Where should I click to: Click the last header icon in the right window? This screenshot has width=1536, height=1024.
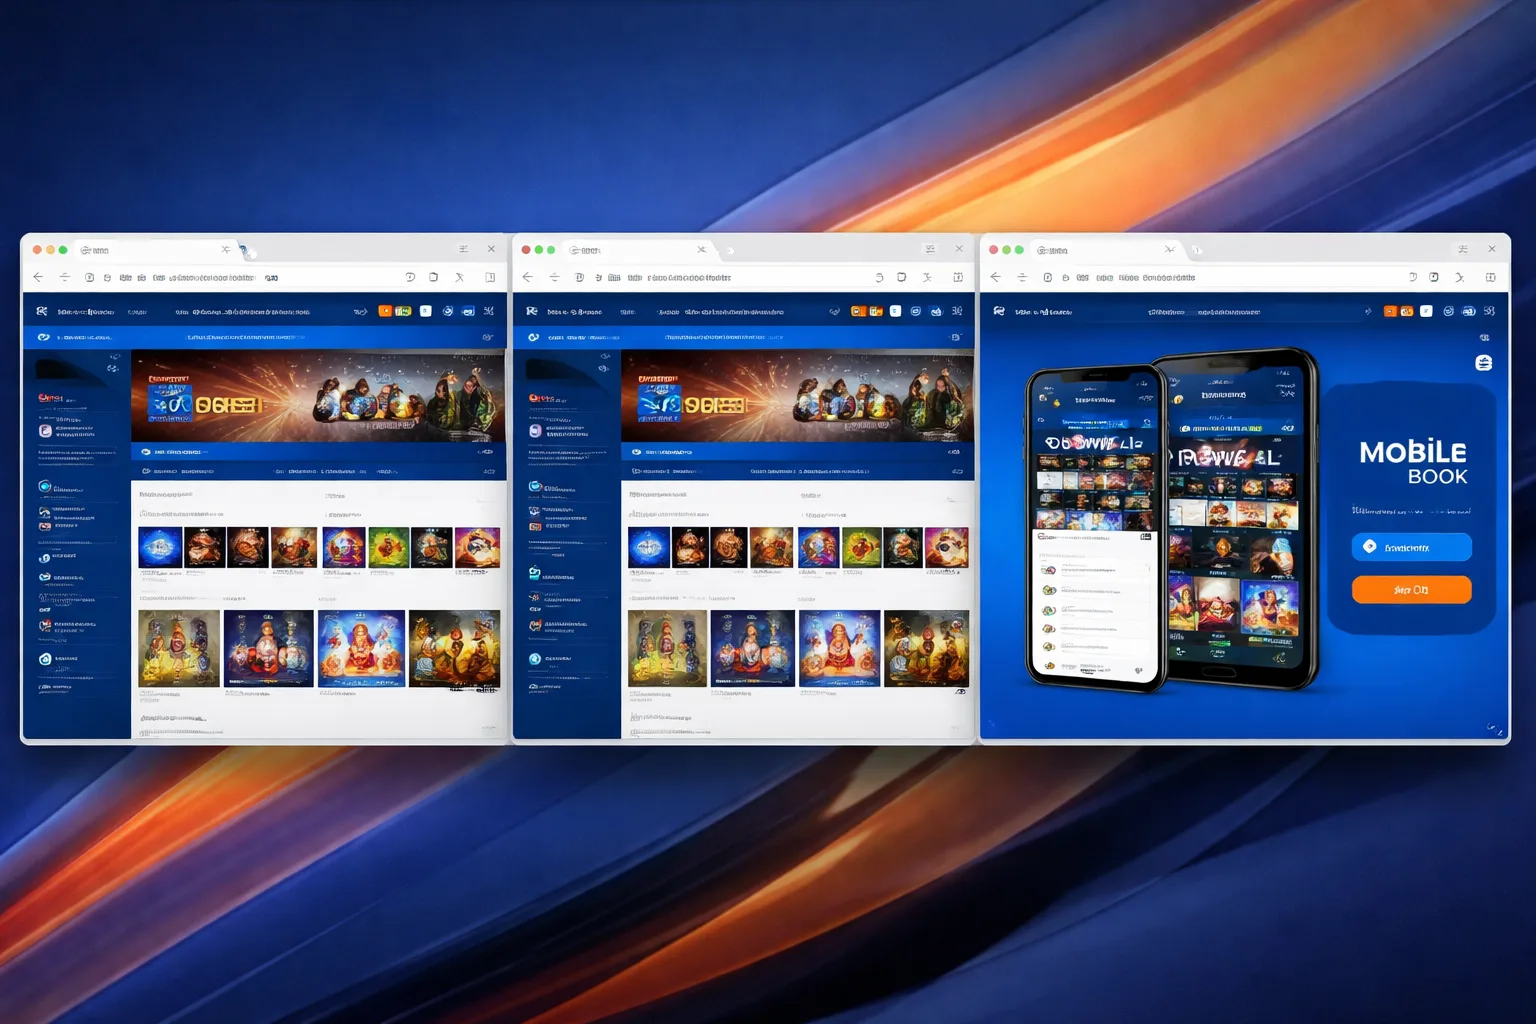(1489, 311)
